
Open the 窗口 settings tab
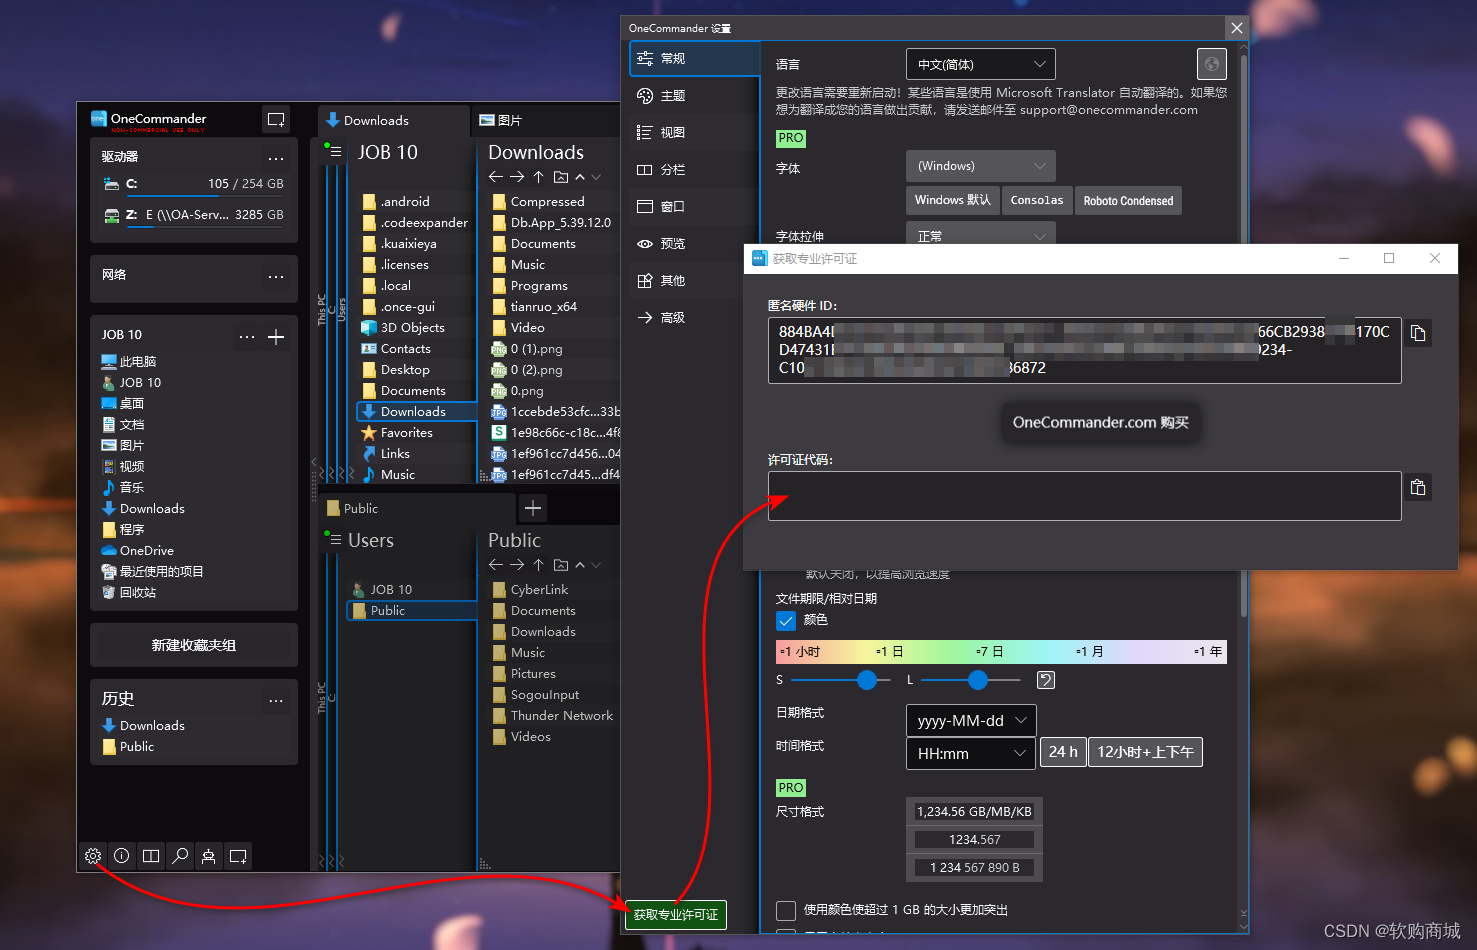point(694,207)
